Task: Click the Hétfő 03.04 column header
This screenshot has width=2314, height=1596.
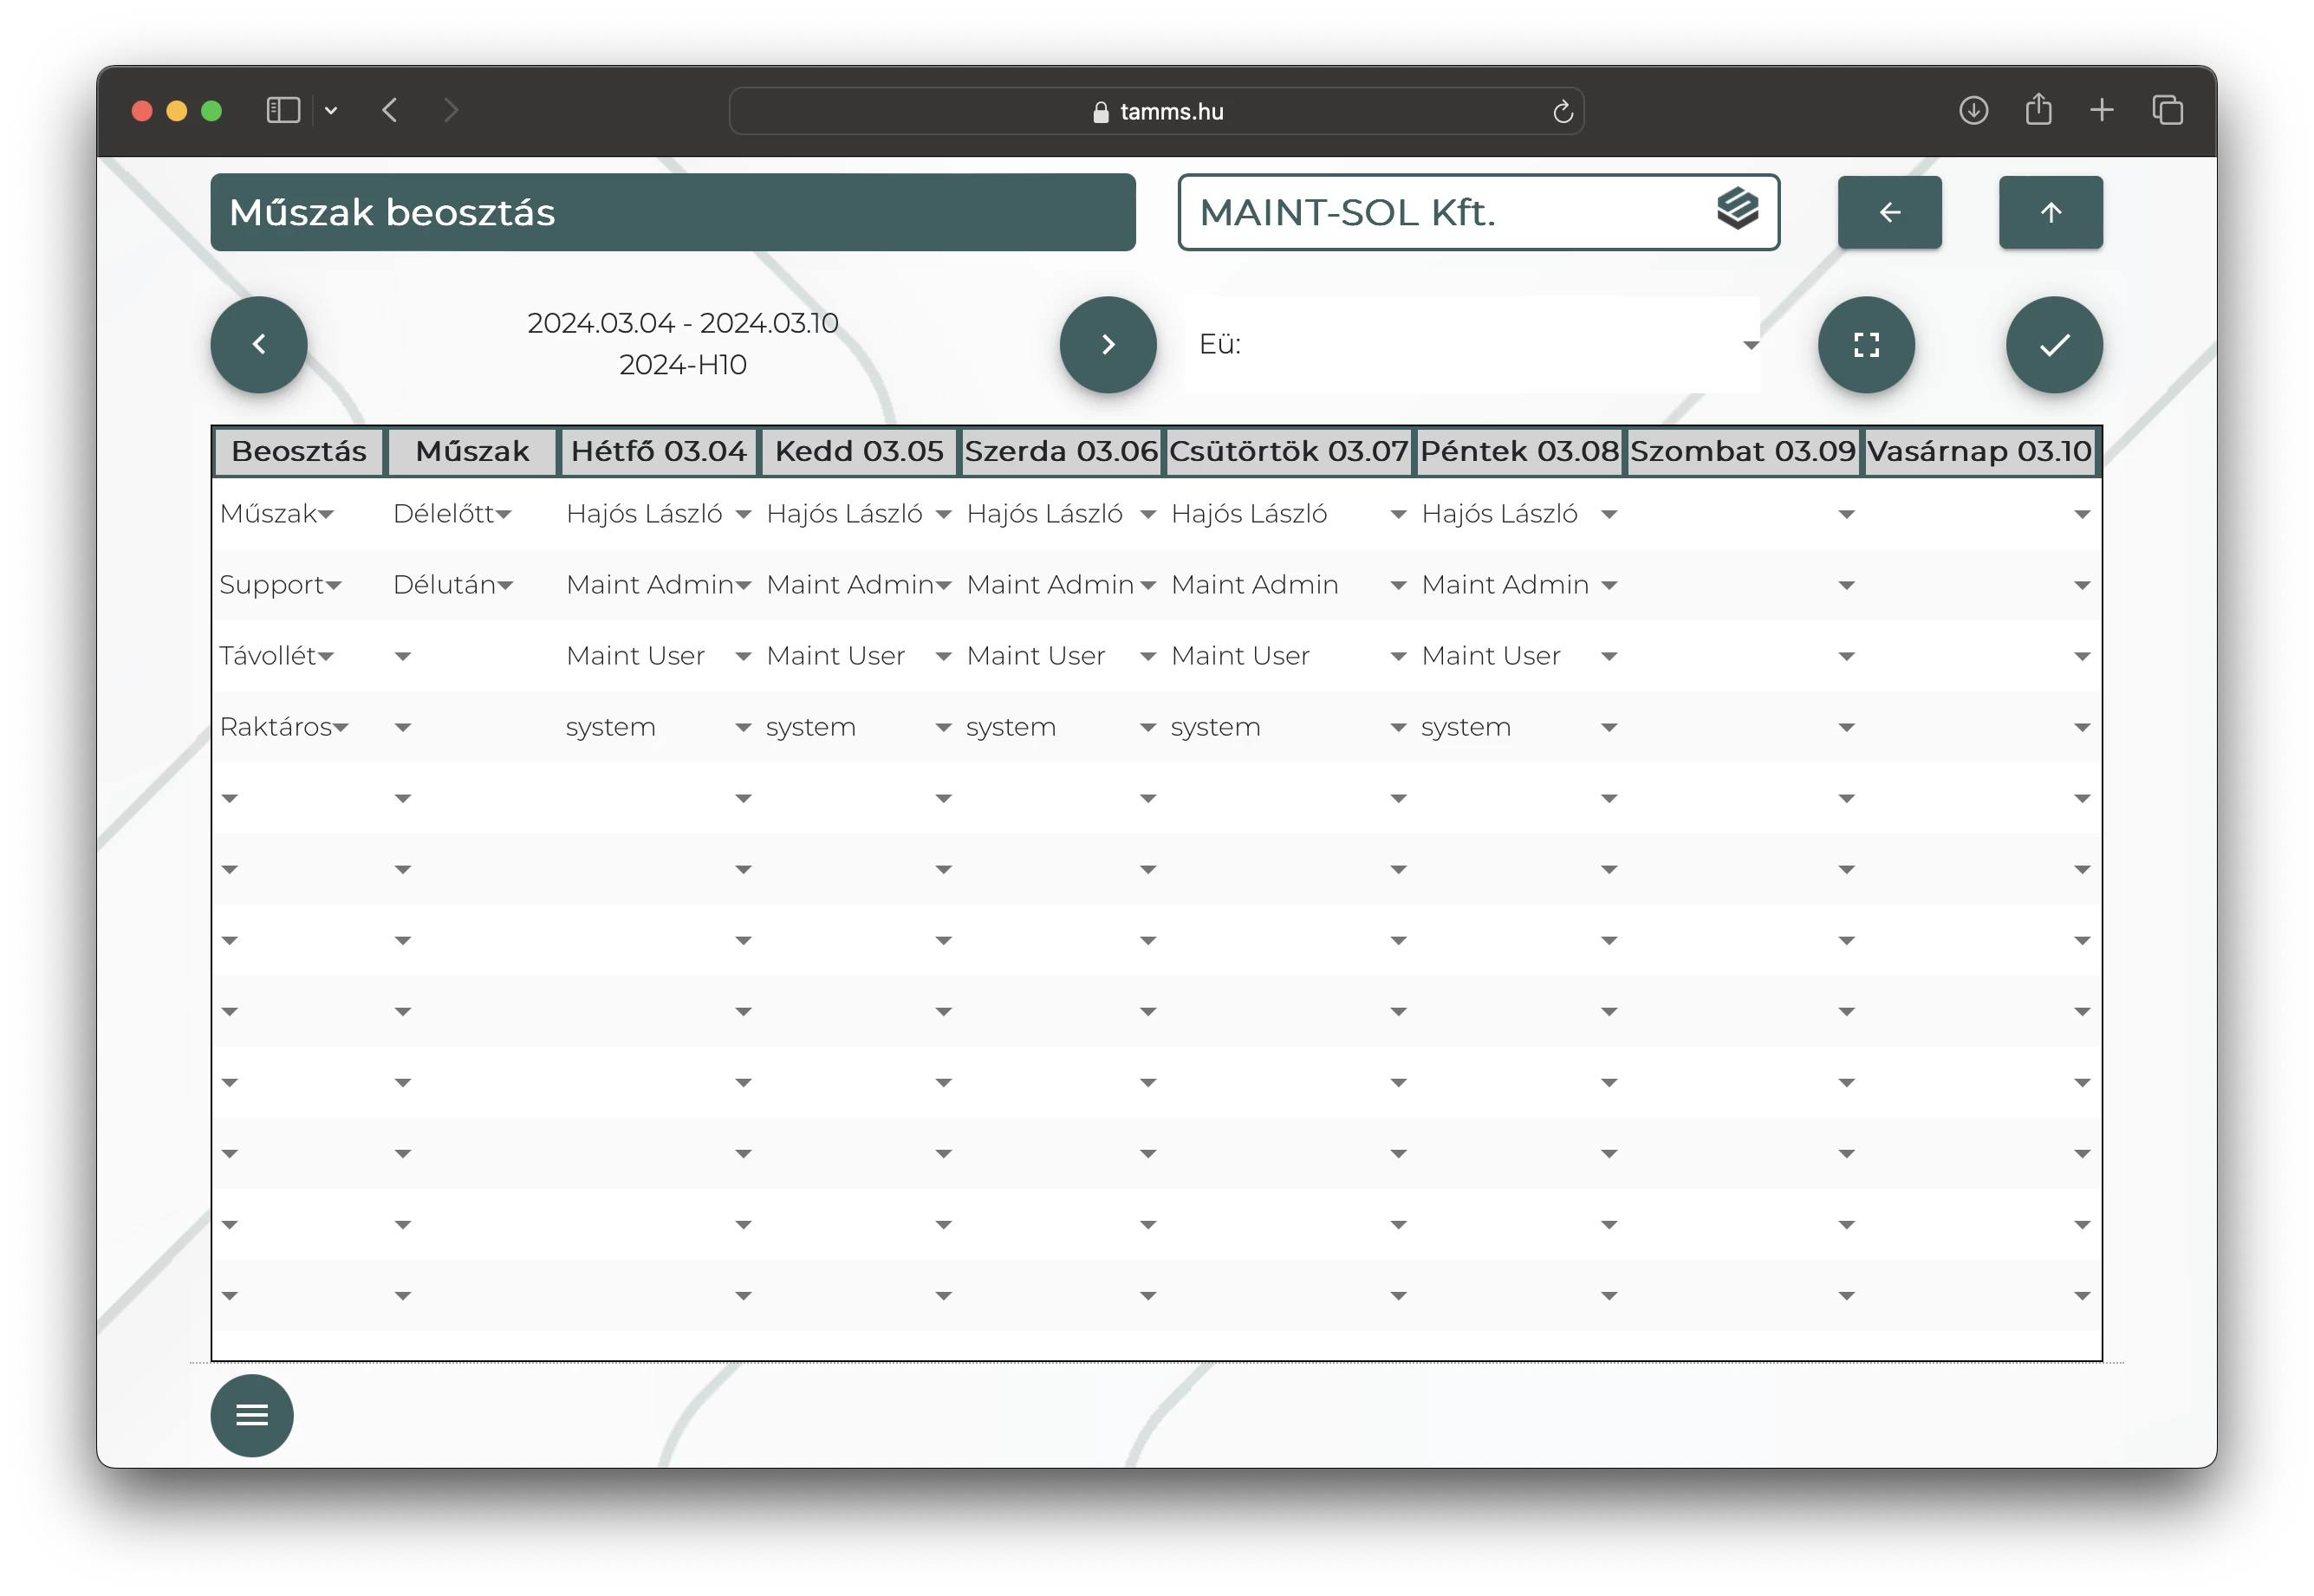Action: (x=658, y=451)
